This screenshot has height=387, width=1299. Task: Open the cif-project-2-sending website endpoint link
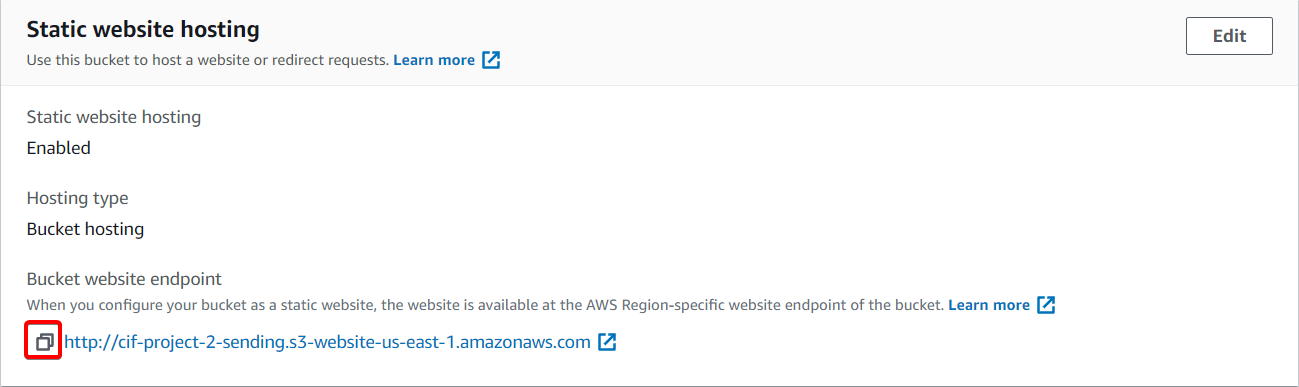point(328,342)
